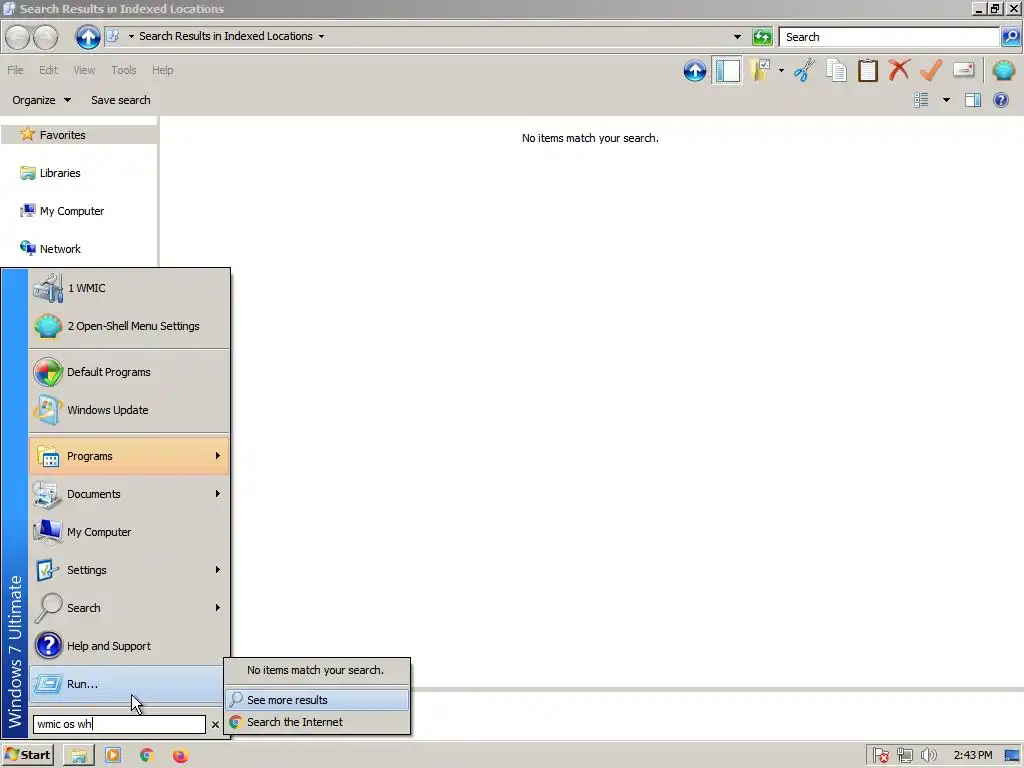
Task: Expand the Settings submenu
Action: click(x=129, y=569)
